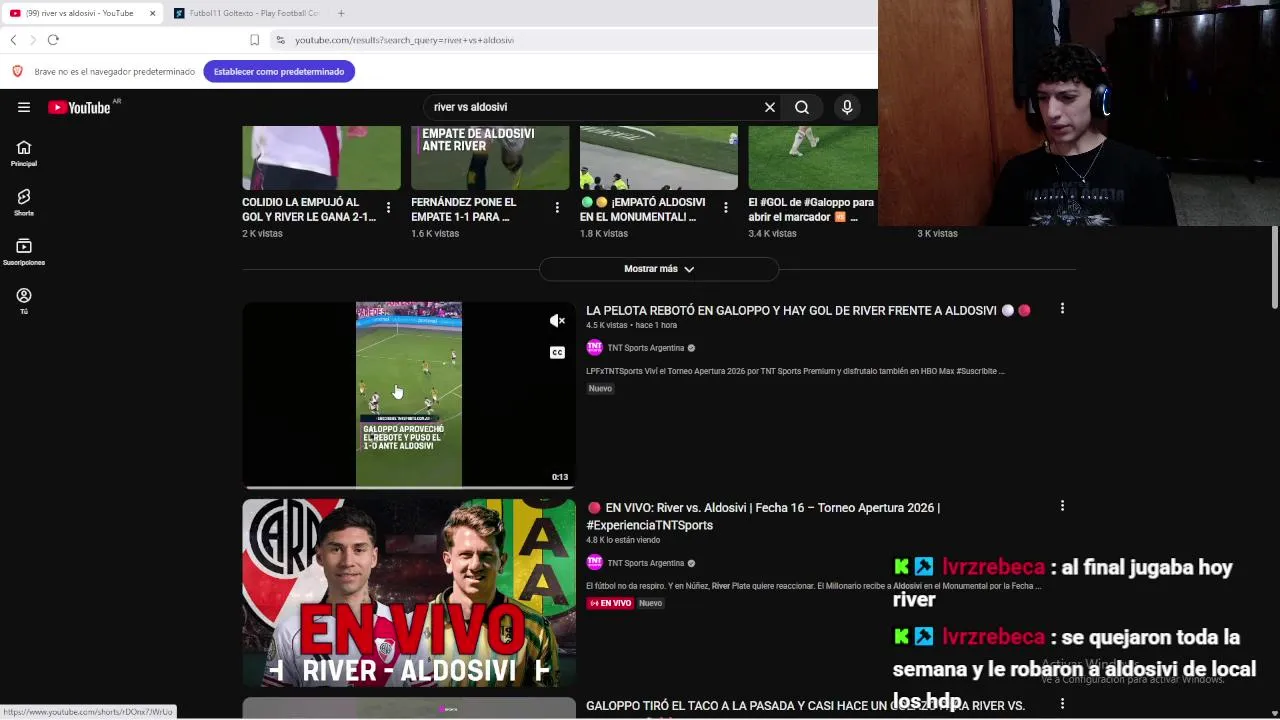Open La pelota rebotó en Galoppo video title

click(791, 311)
